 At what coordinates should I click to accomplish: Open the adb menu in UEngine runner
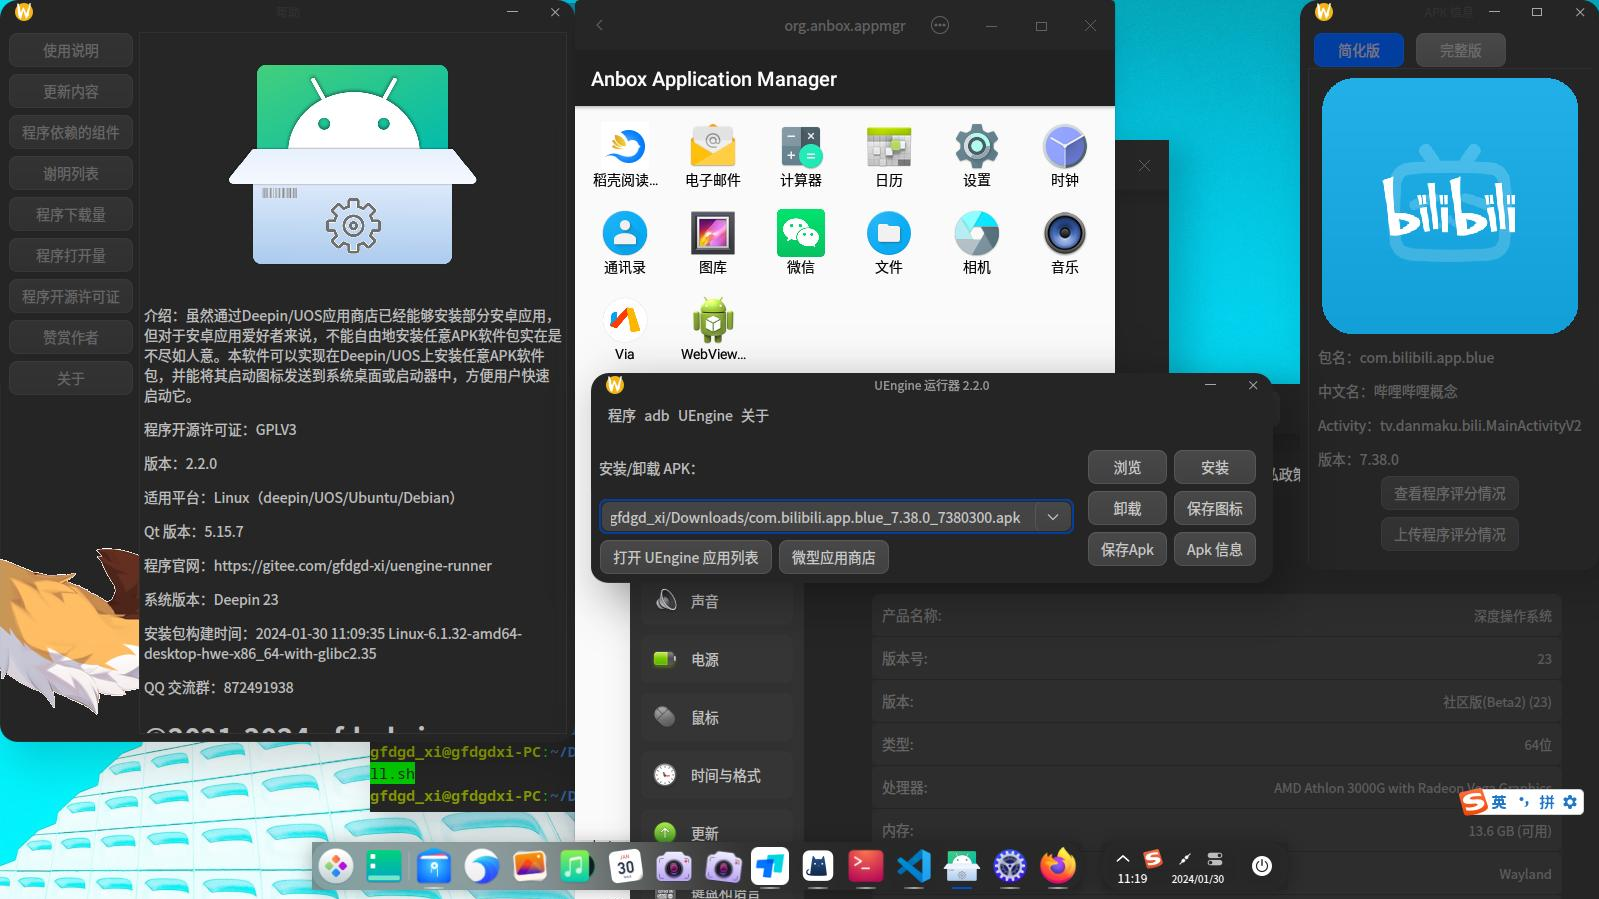pyautogui.click(x=657, y=416)
